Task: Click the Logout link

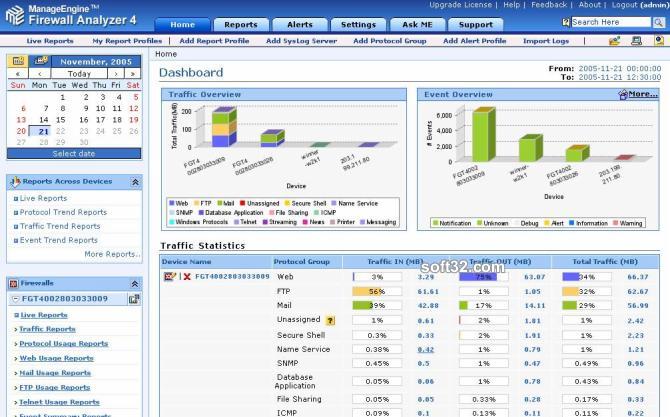Action: (624, 5)
